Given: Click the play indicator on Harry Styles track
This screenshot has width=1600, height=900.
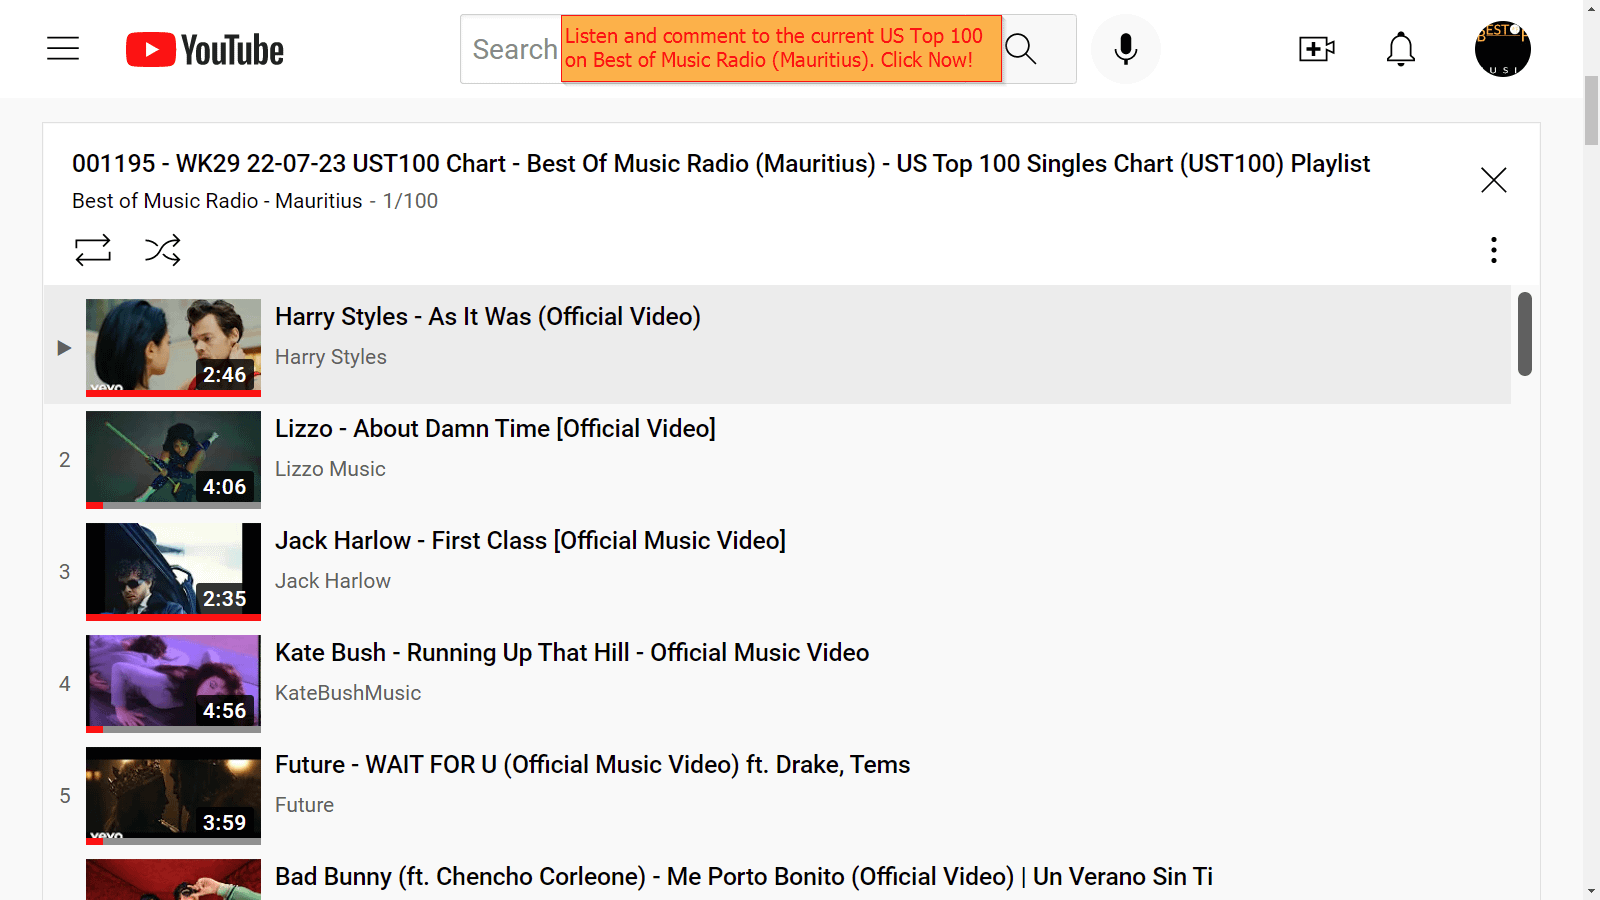Looking at the screenshot, I should [x=64, y=347].
